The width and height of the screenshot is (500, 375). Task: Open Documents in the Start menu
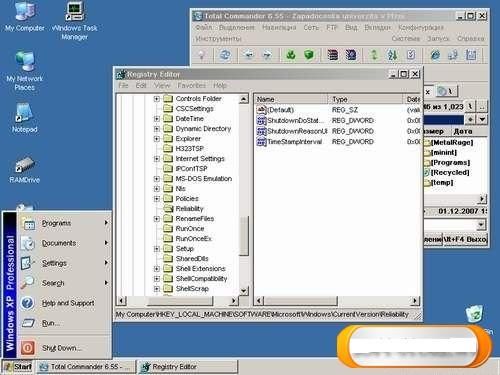click(64, 243)
